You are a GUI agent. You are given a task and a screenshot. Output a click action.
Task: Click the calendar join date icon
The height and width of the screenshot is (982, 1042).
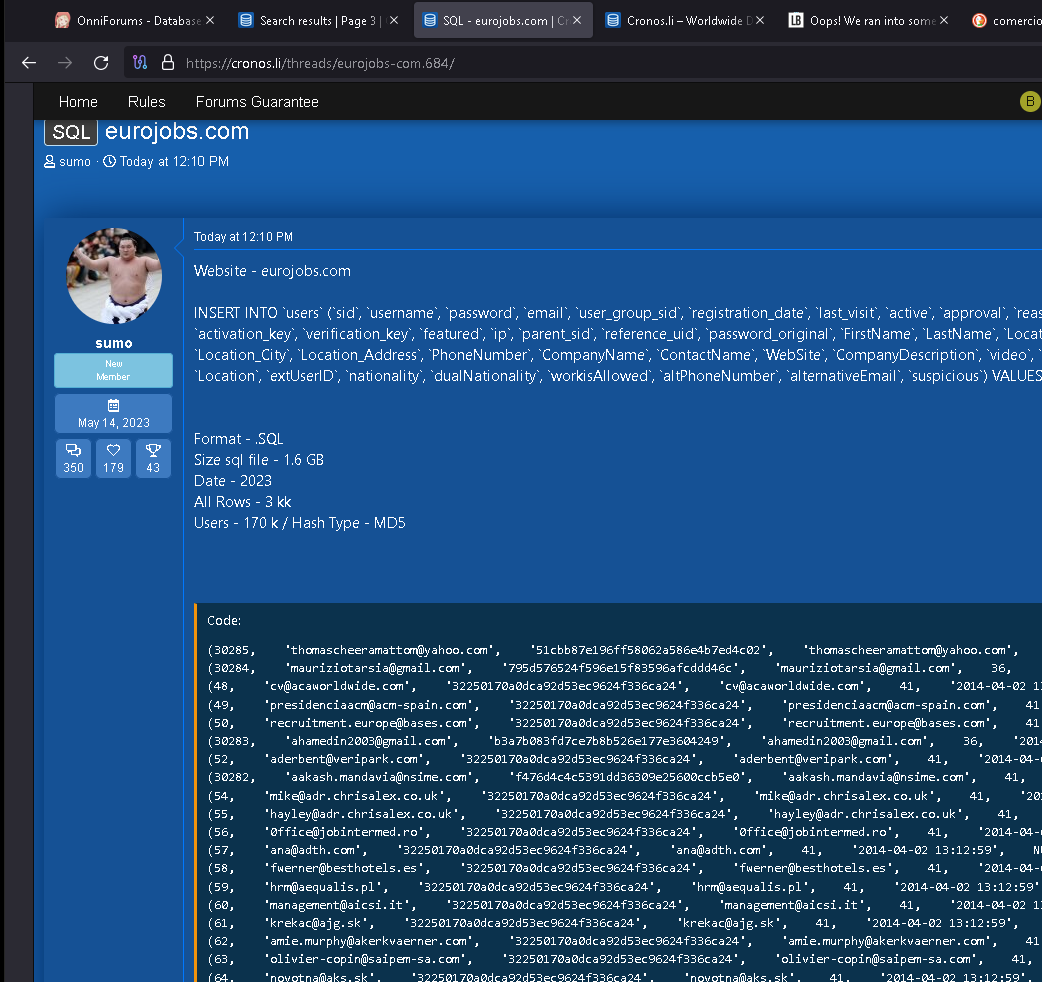(x=114, y=405)
